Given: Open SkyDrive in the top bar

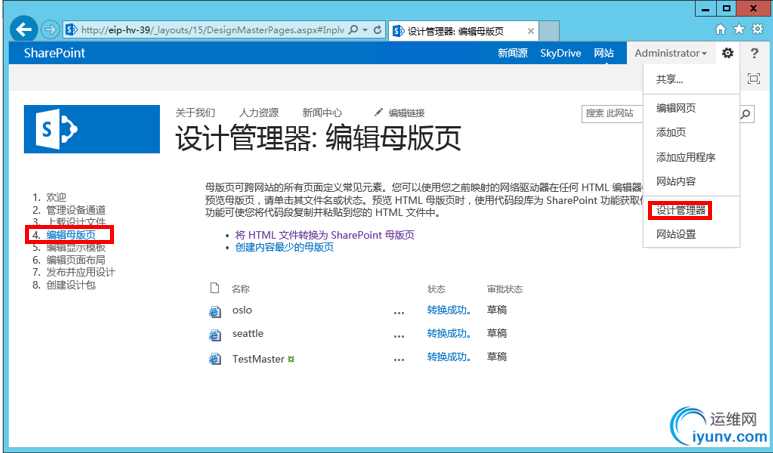Looking at the screenshot, I should coord(561,53).
